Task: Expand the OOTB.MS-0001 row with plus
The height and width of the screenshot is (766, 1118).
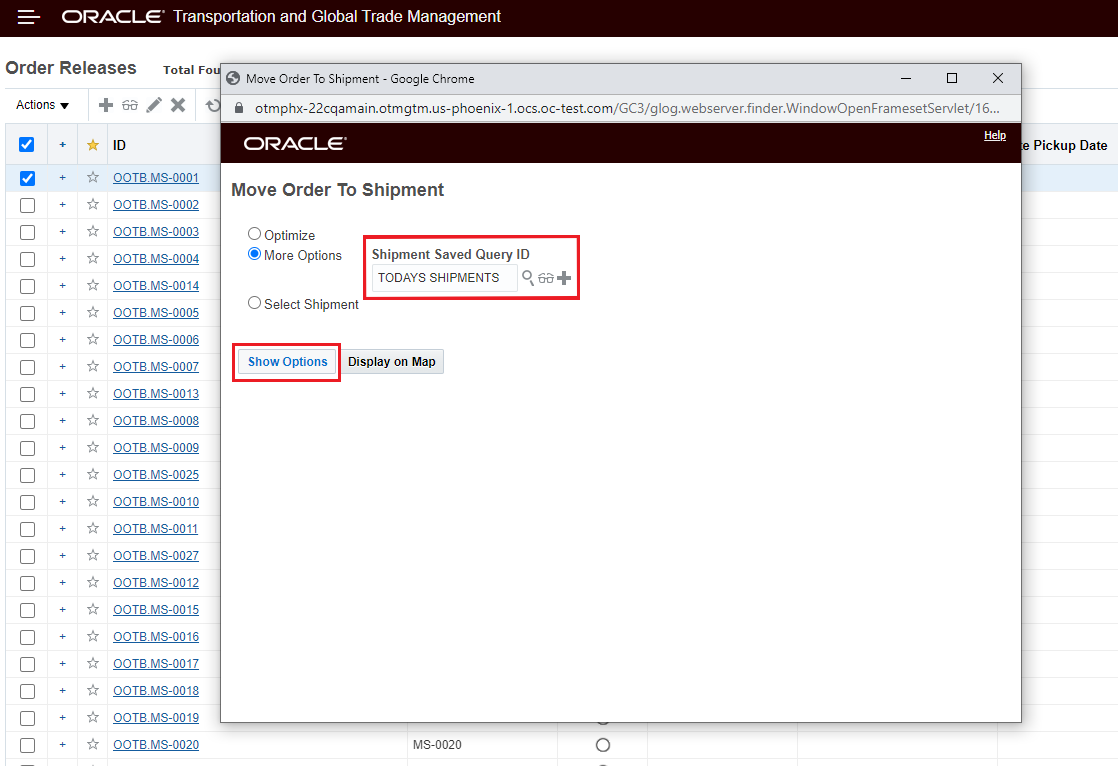Action: (x=63, y=178)
